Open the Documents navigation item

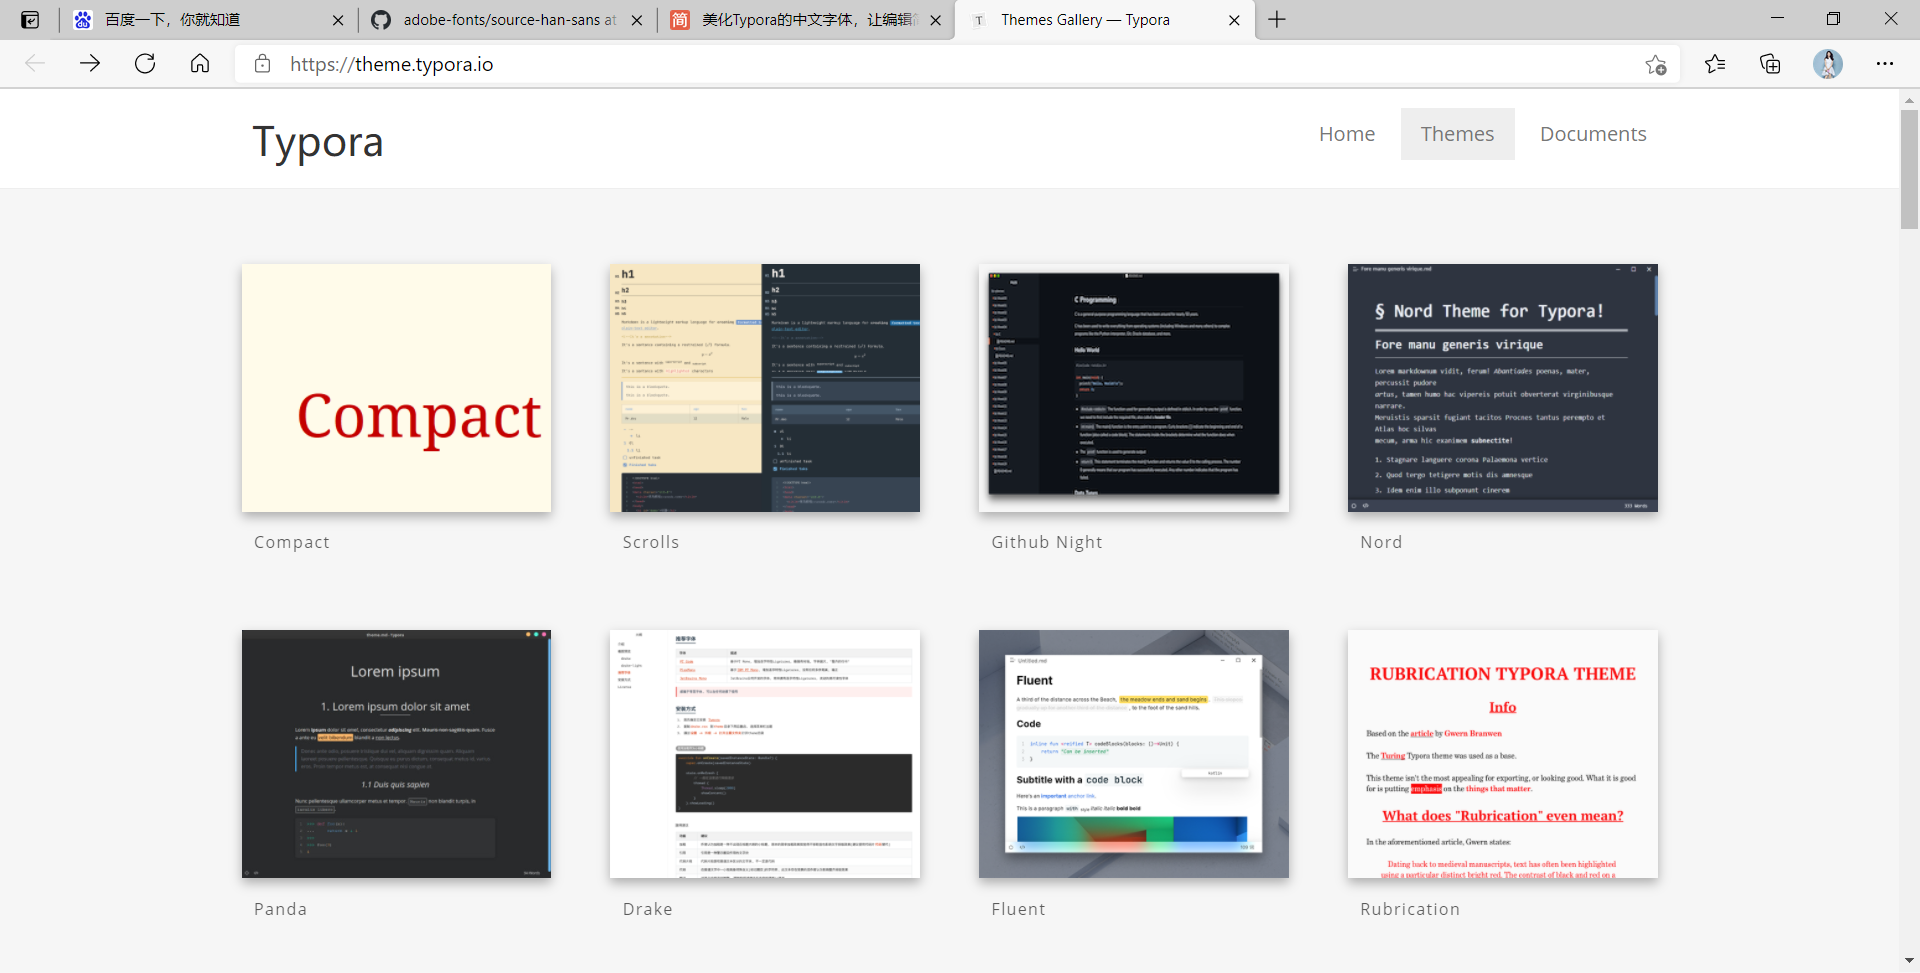[x=1593, y=134]
